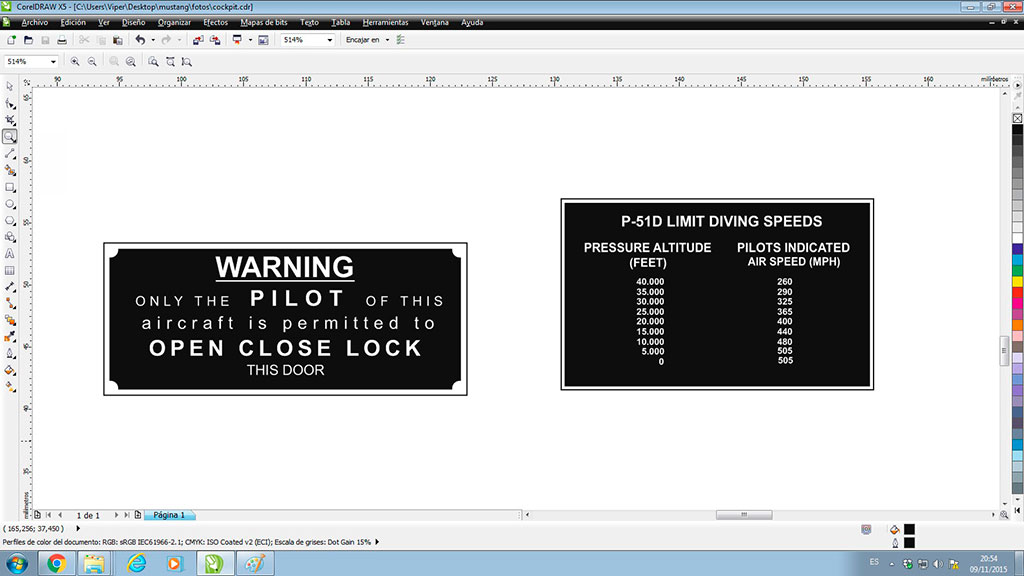This screenshot has height=576, width=1024.
Task: Click the Import icon
Action: [198, 40]
